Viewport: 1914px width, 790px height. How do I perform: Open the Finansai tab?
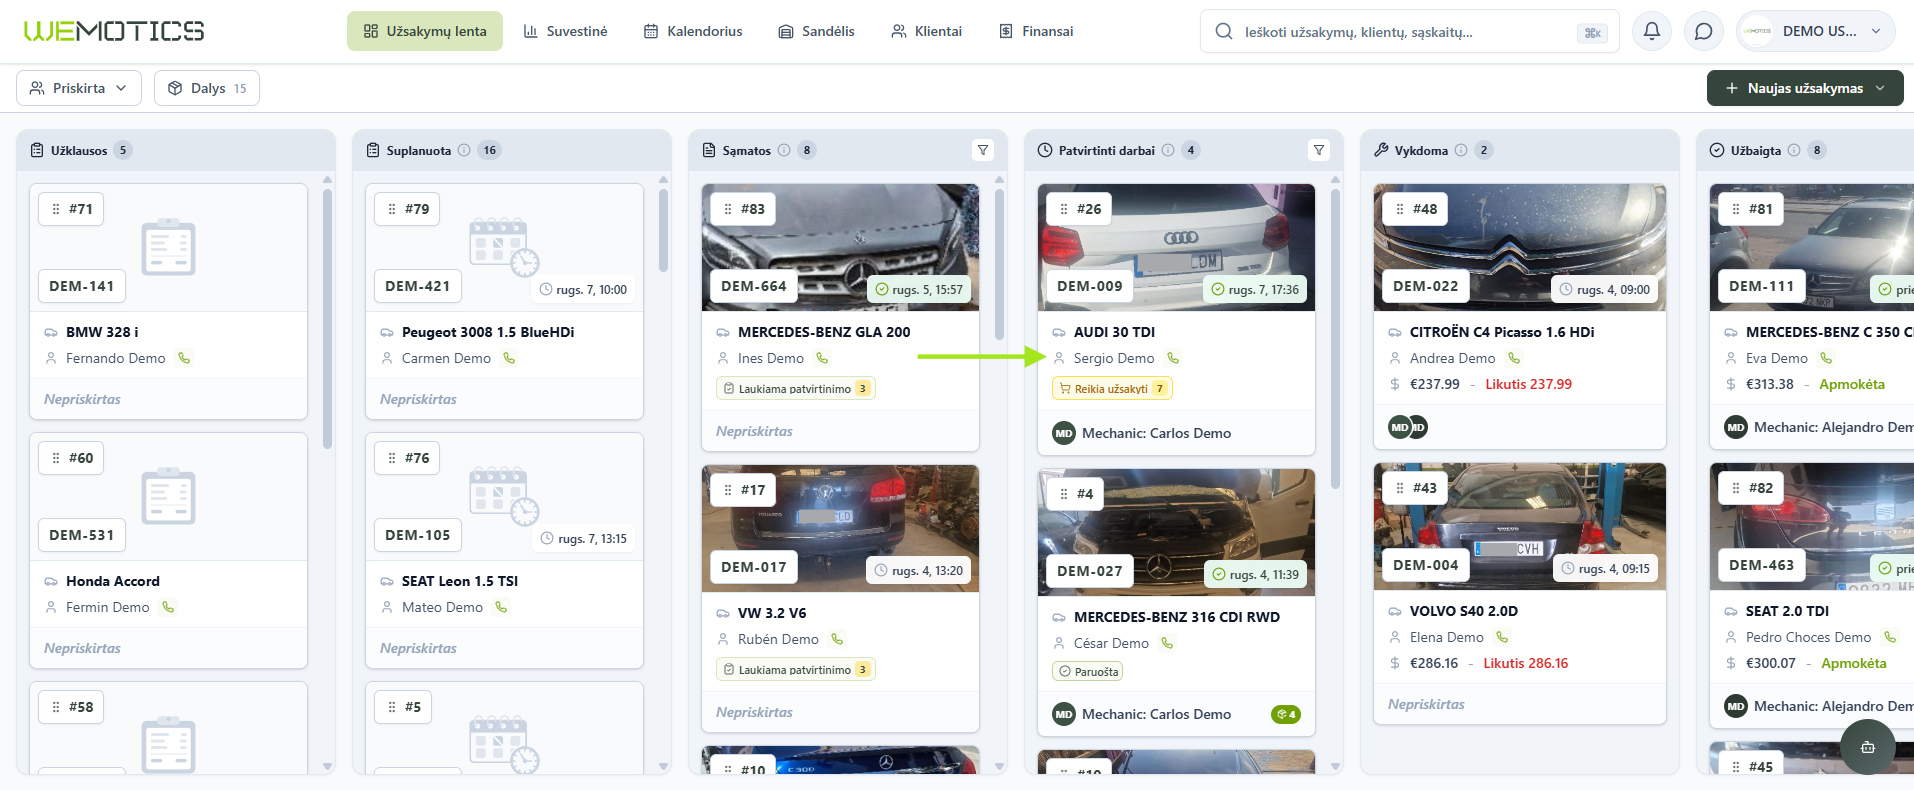pos(1037,31)
